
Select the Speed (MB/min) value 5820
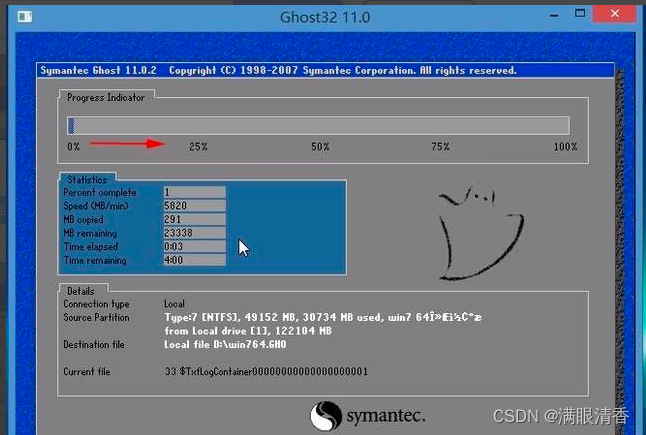click(x=194, y=206)
